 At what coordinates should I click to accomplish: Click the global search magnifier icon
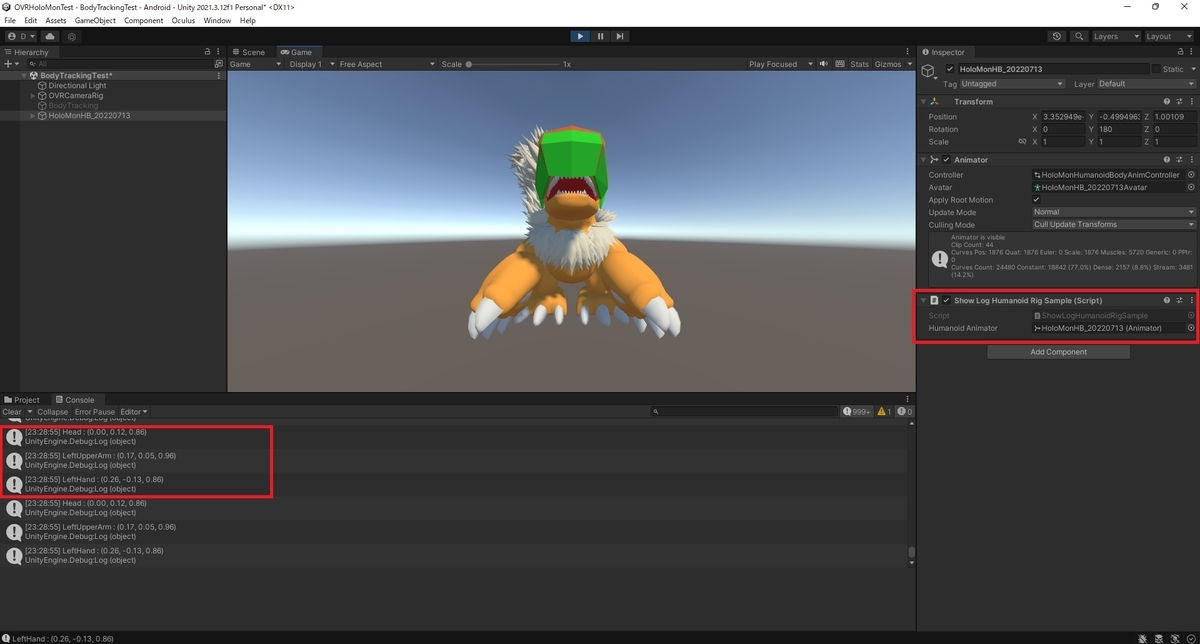[1079, 36]
